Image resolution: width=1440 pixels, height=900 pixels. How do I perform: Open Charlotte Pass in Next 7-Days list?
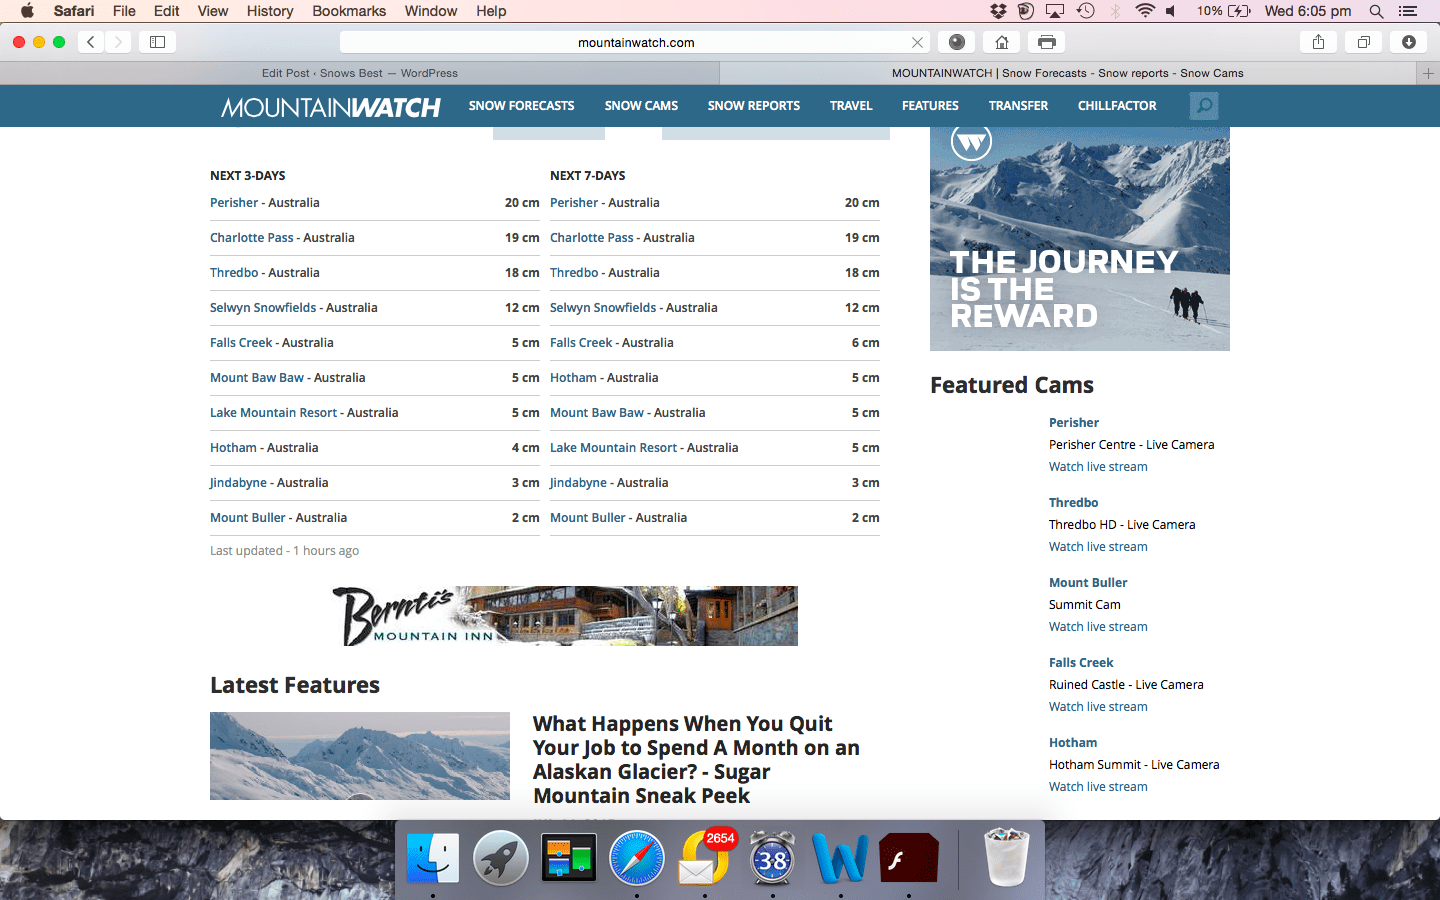(x=592, y=238)
